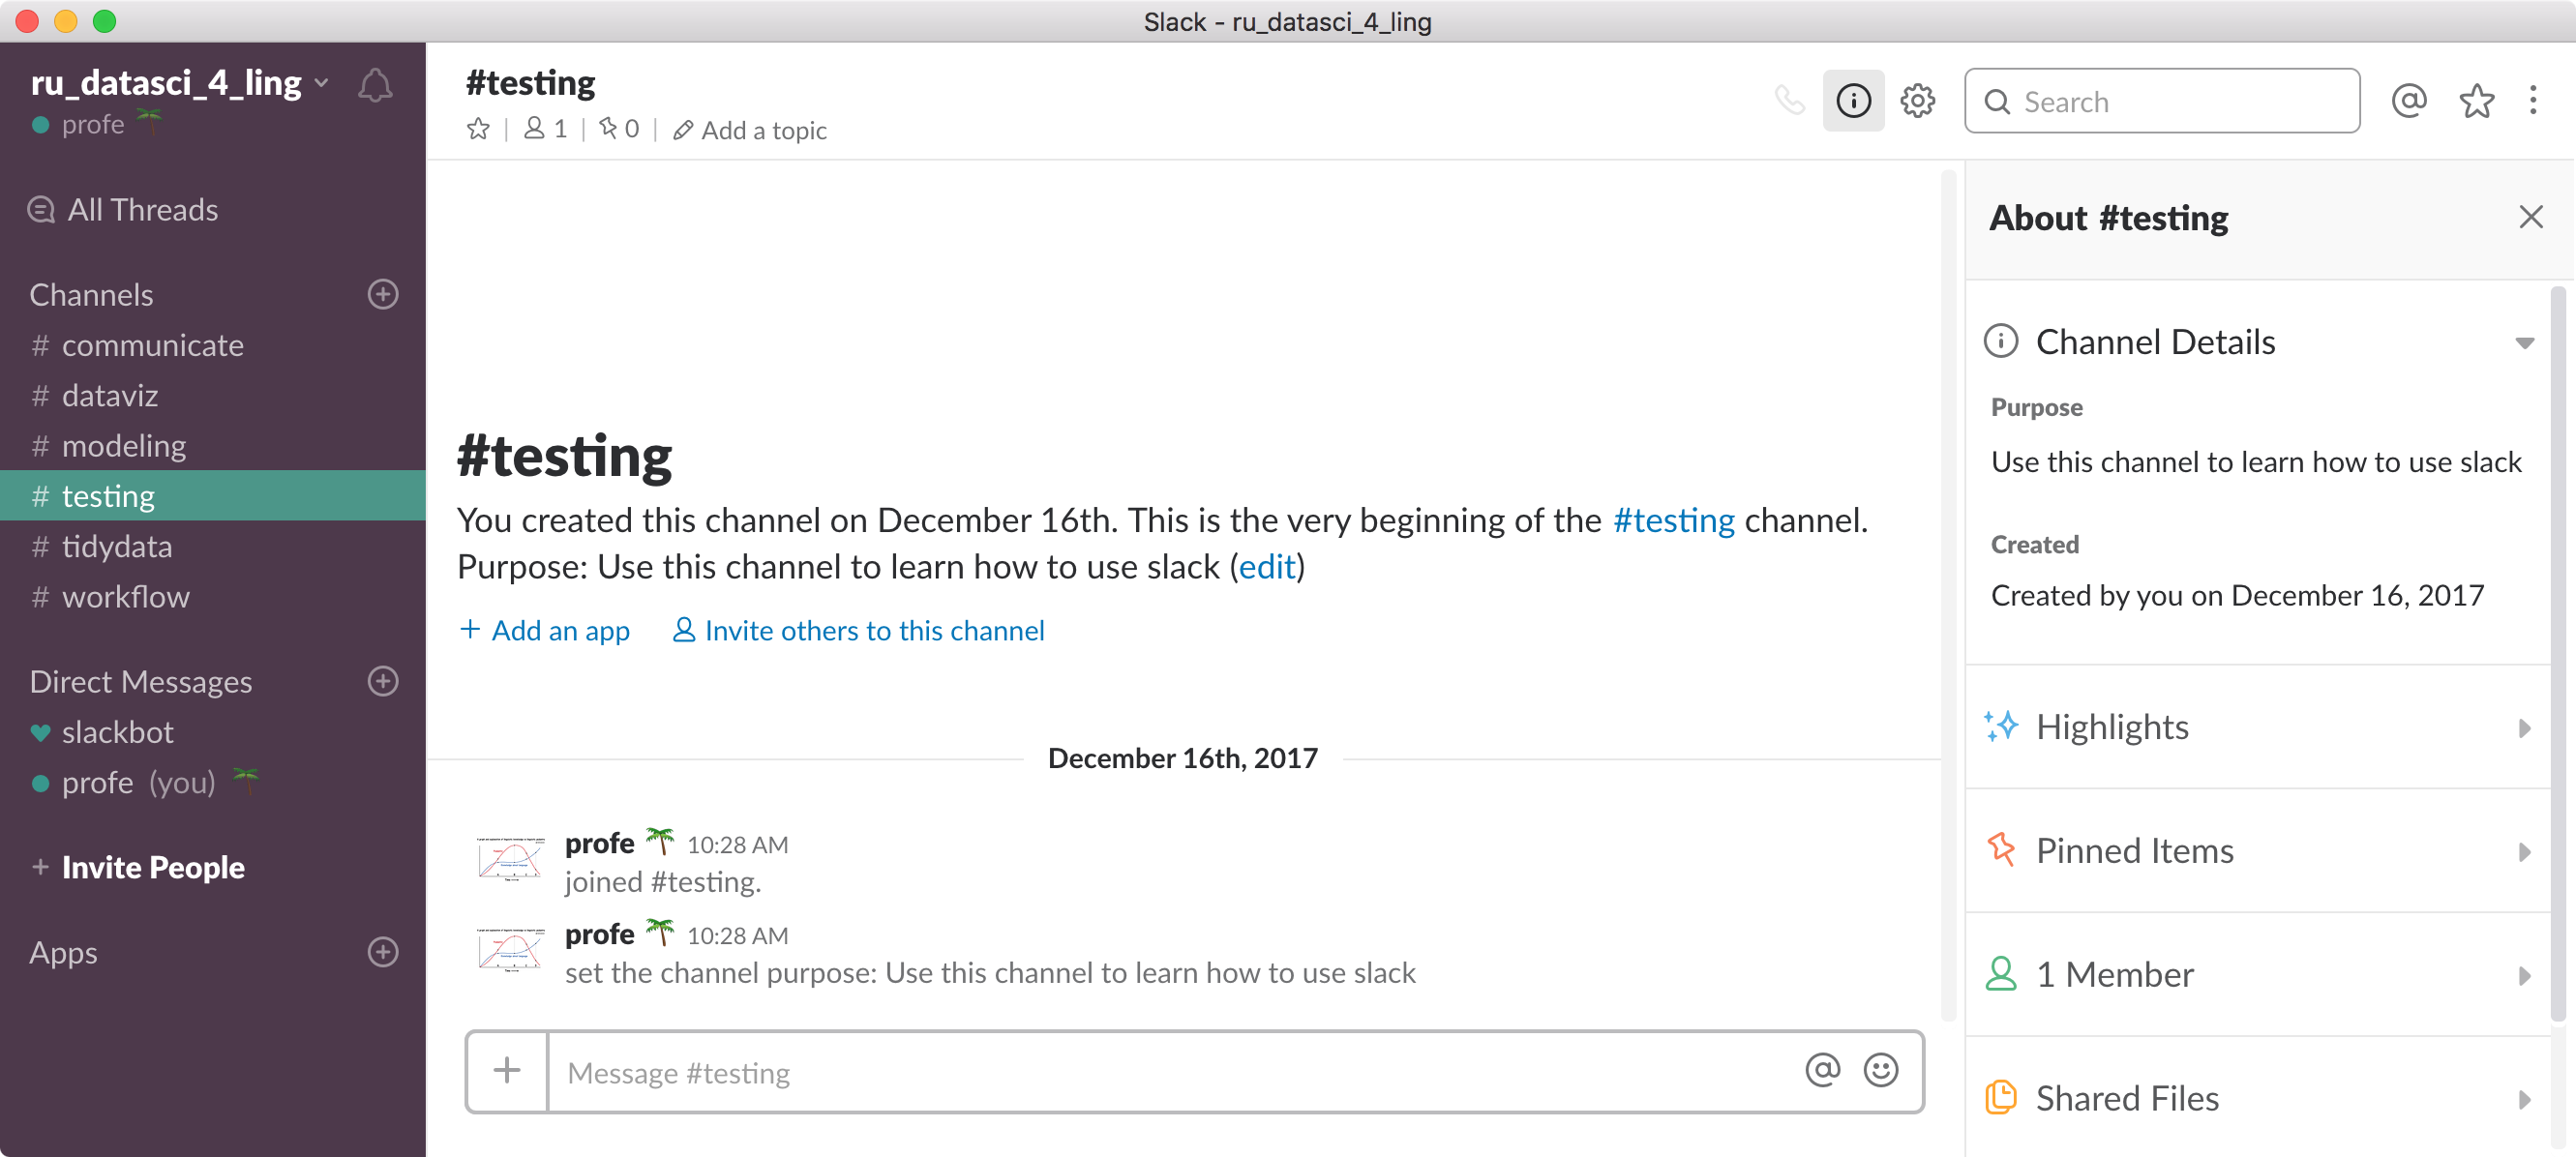Click the add channel plus icon

pos(383,294)
